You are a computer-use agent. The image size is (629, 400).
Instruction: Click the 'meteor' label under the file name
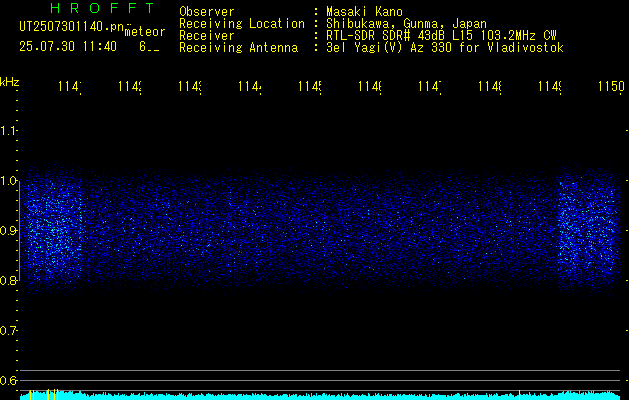[x=145, y=32]
